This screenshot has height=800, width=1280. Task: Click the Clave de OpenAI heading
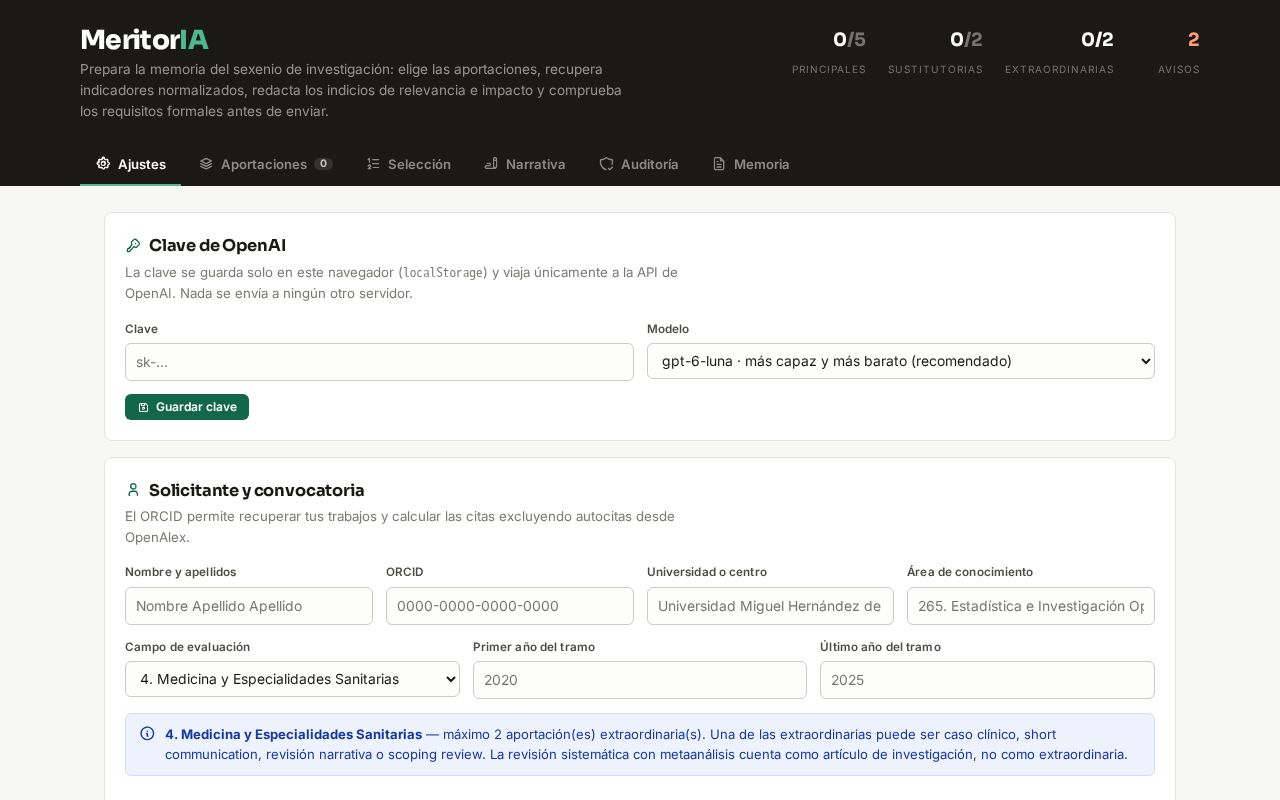pyautogui.click(x=217, y=245)
